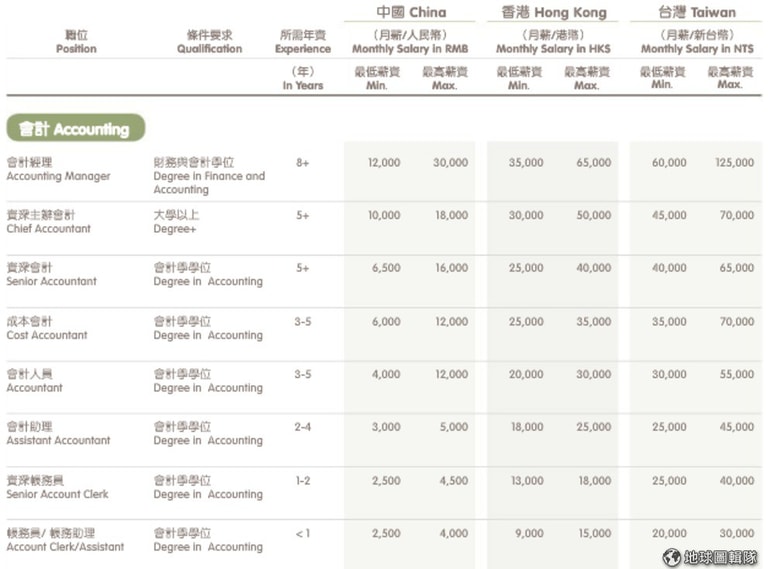Select the Taiwan column header

tap(697, 12)
